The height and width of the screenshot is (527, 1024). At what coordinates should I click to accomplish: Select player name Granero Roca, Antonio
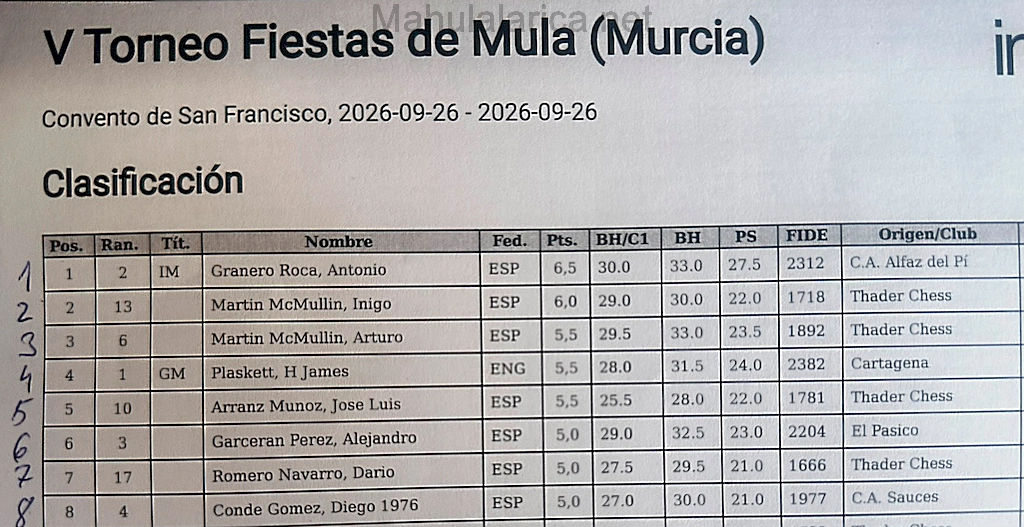click(x=298, y=270)
